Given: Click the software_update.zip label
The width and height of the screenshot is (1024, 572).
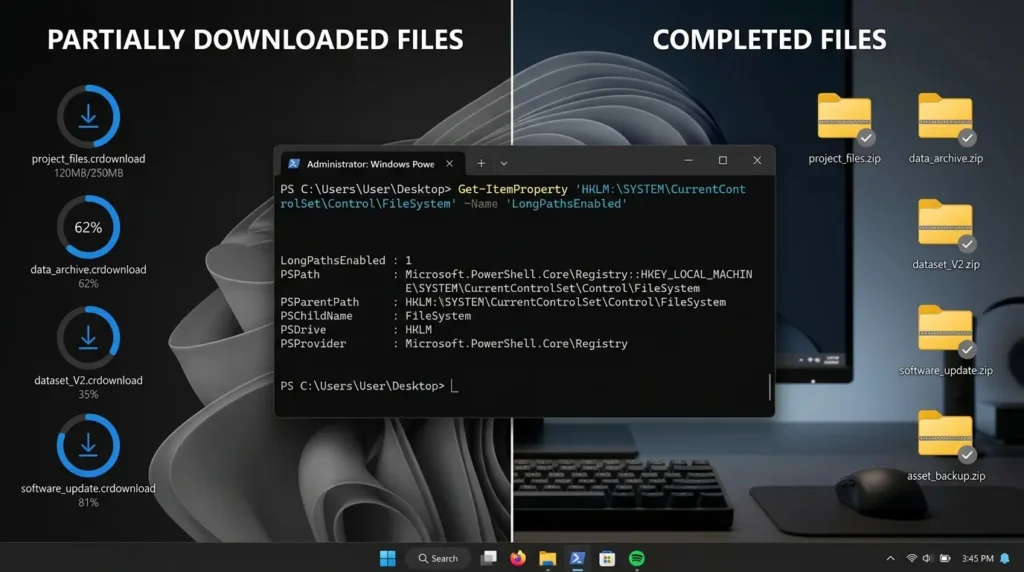Looking at the screenshot, I should coord(946,370).
